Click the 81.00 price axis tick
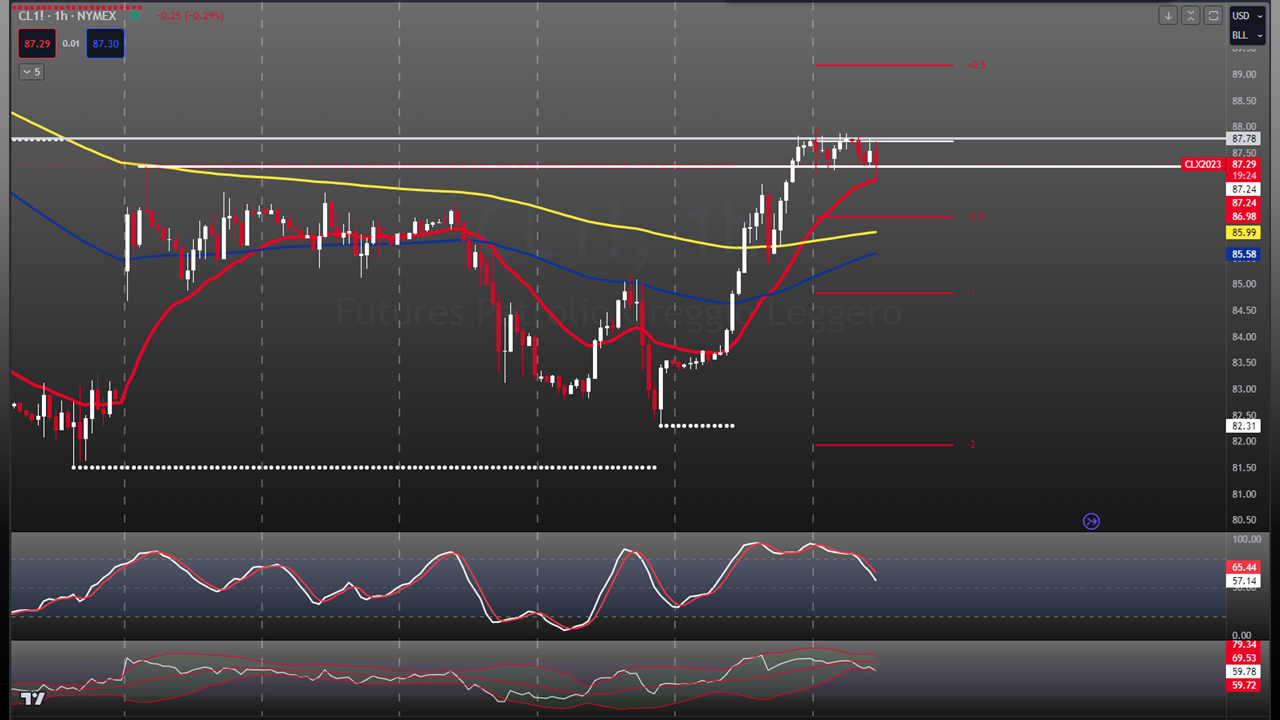1280x720 pixels. coord(1244,493)
